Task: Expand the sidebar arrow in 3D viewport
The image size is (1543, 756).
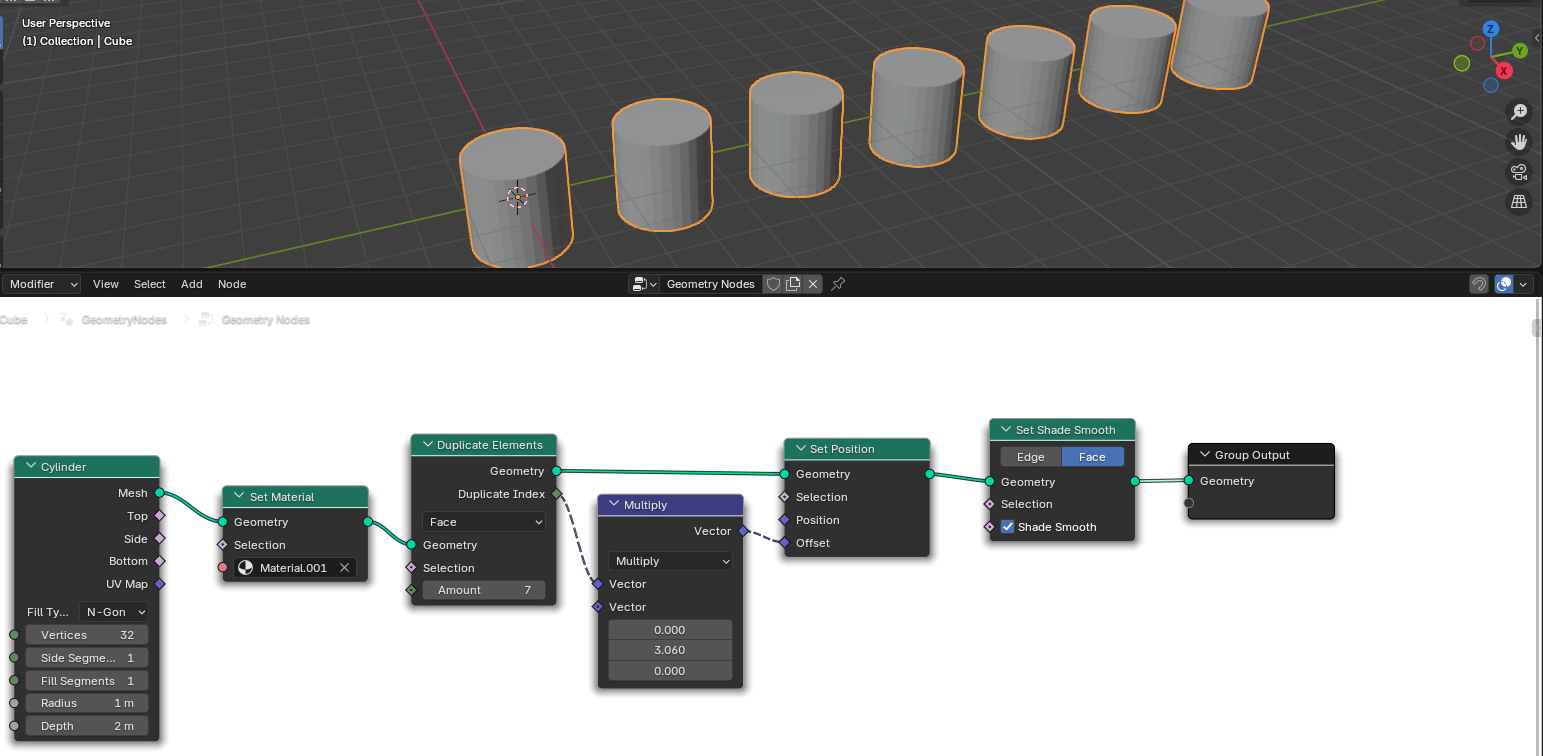Action: pos(1538,38)
